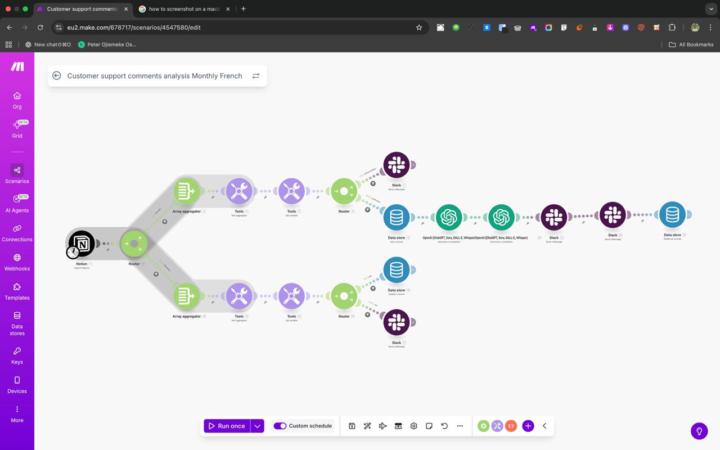This screenshot has height=450, width=720.
Task: Open the clock schedule badge on Notion module
Action: tap(73, 252)
